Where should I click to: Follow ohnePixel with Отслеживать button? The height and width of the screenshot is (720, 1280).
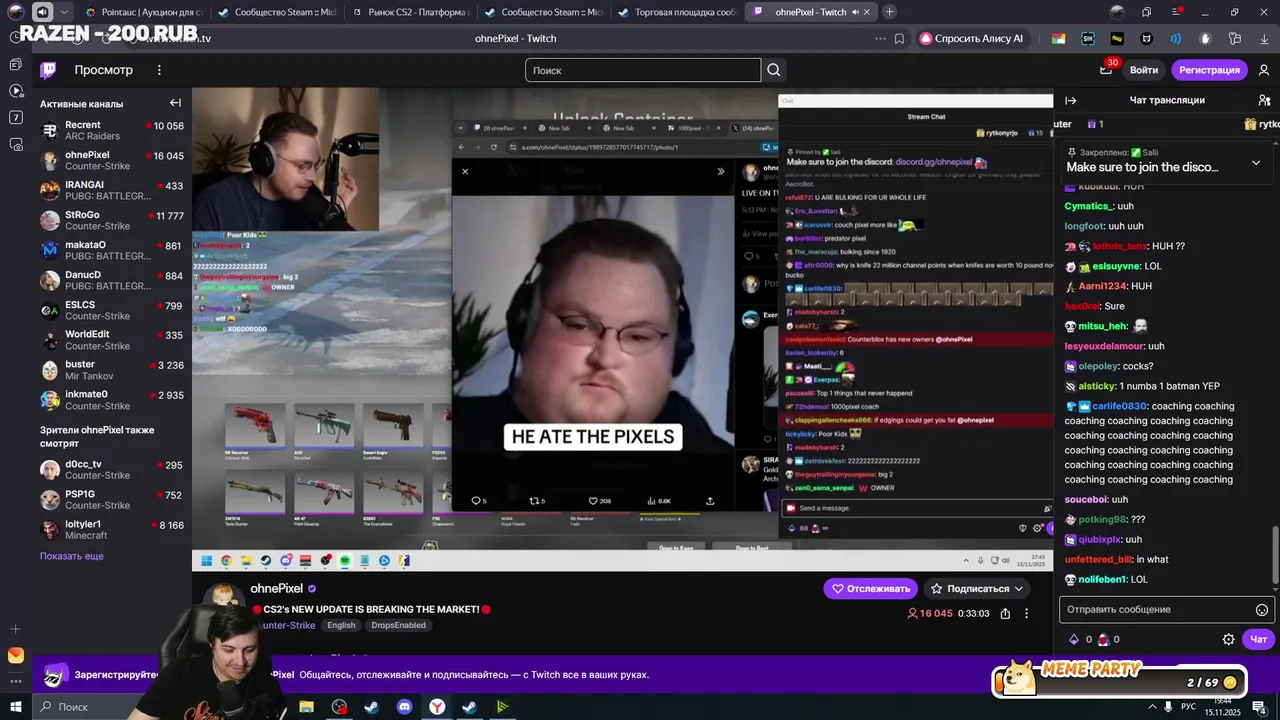click(x=871, y=588)
